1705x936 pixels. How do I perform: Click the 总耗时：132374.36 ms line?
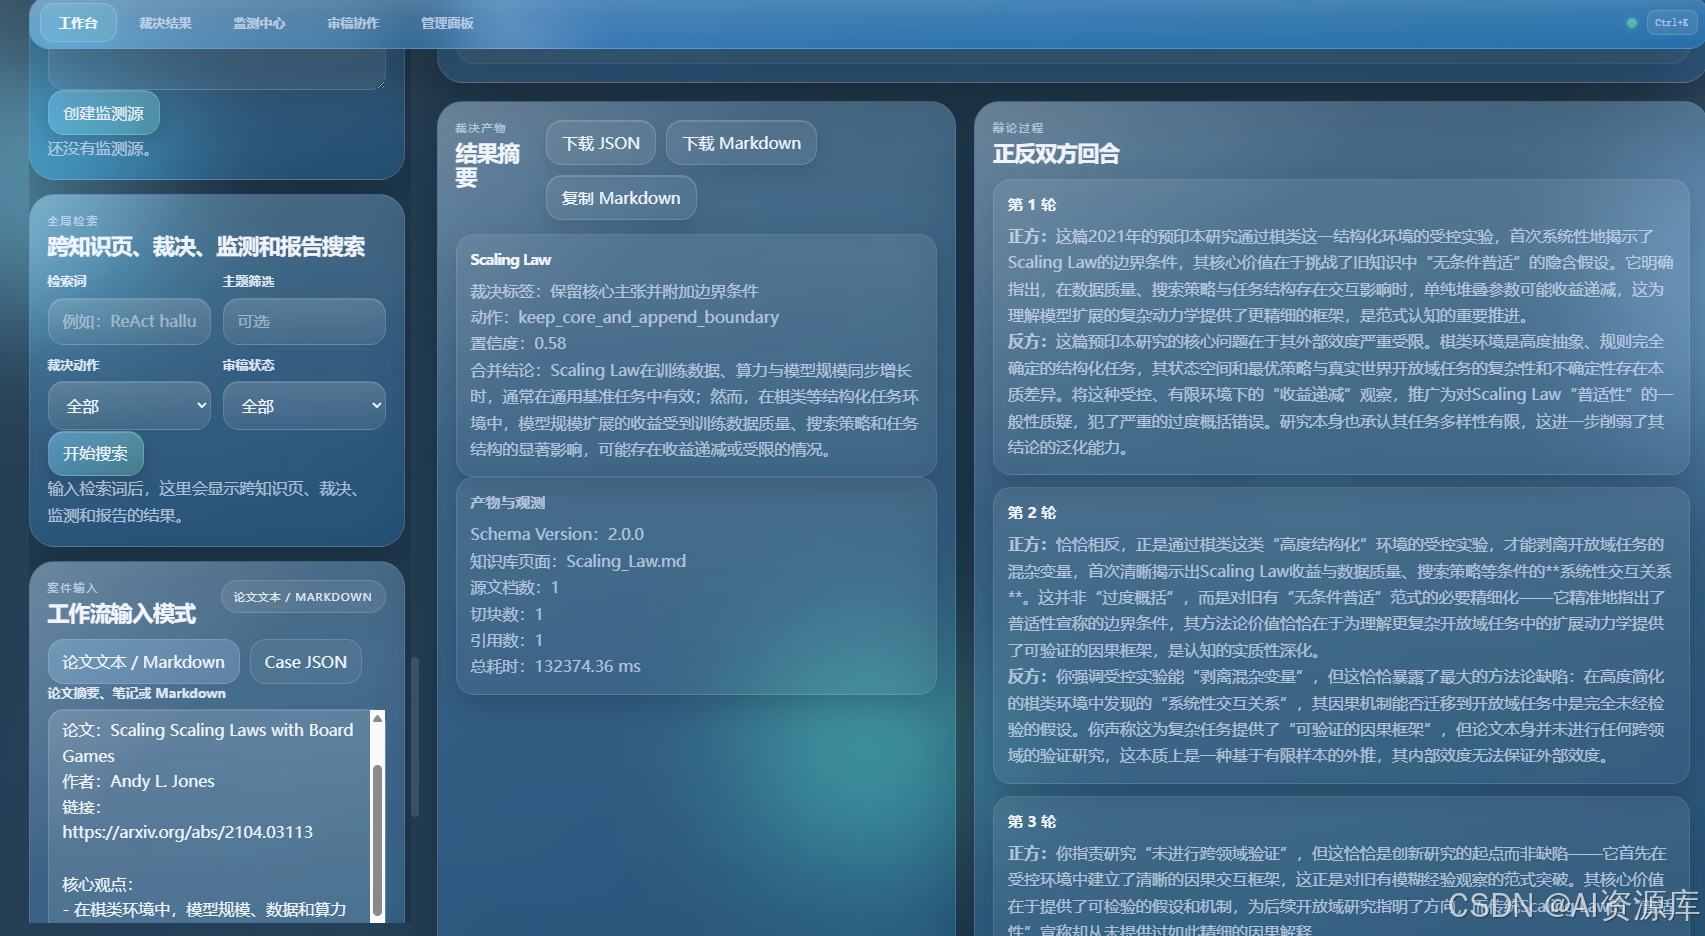555,666
